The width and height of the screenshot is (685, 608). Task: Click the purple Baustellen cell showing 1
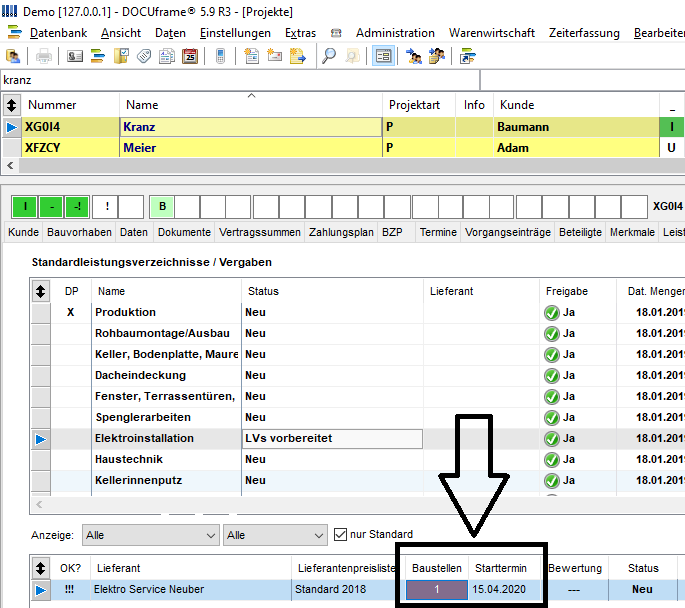pos(436,590)
